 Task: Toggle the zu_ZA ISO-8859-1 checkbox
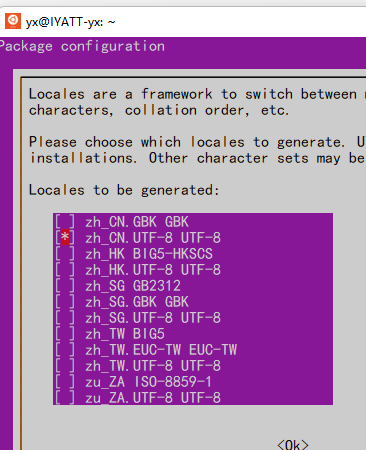point(65,382)
